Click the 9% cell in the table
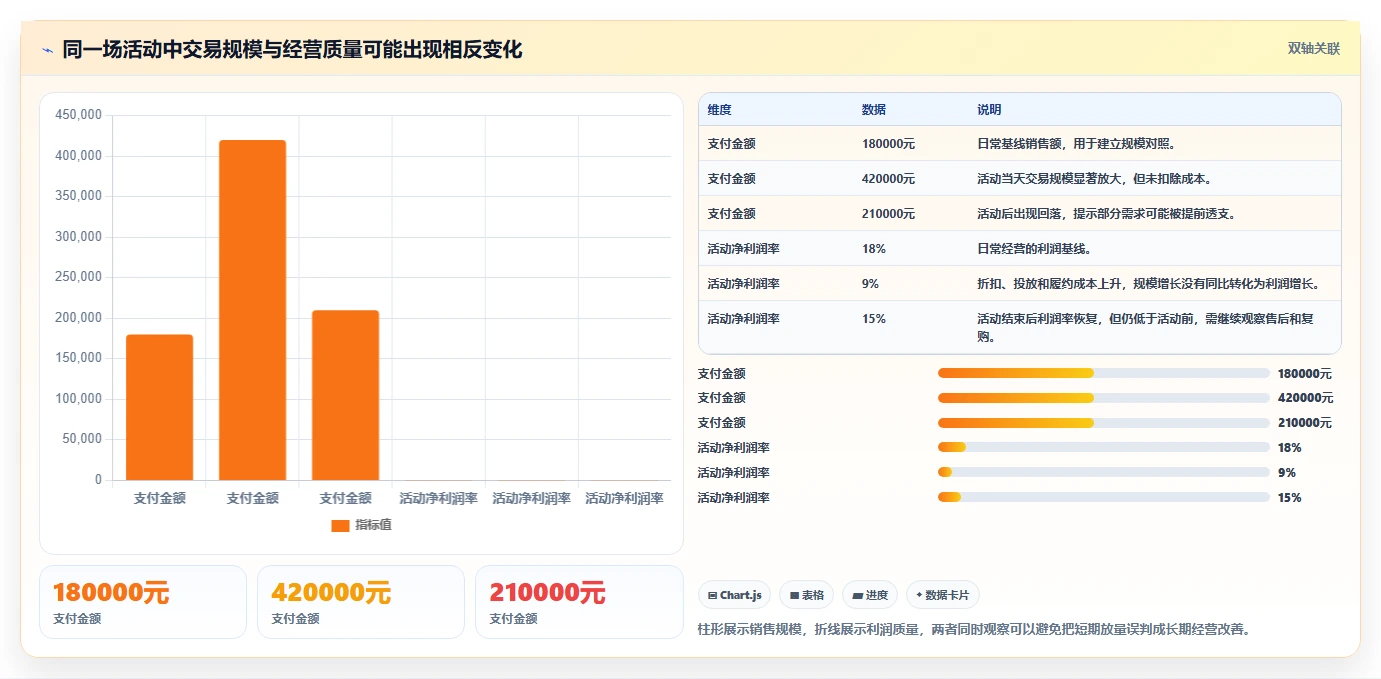This screenshot has width=1381, height=679. point(870,284)
